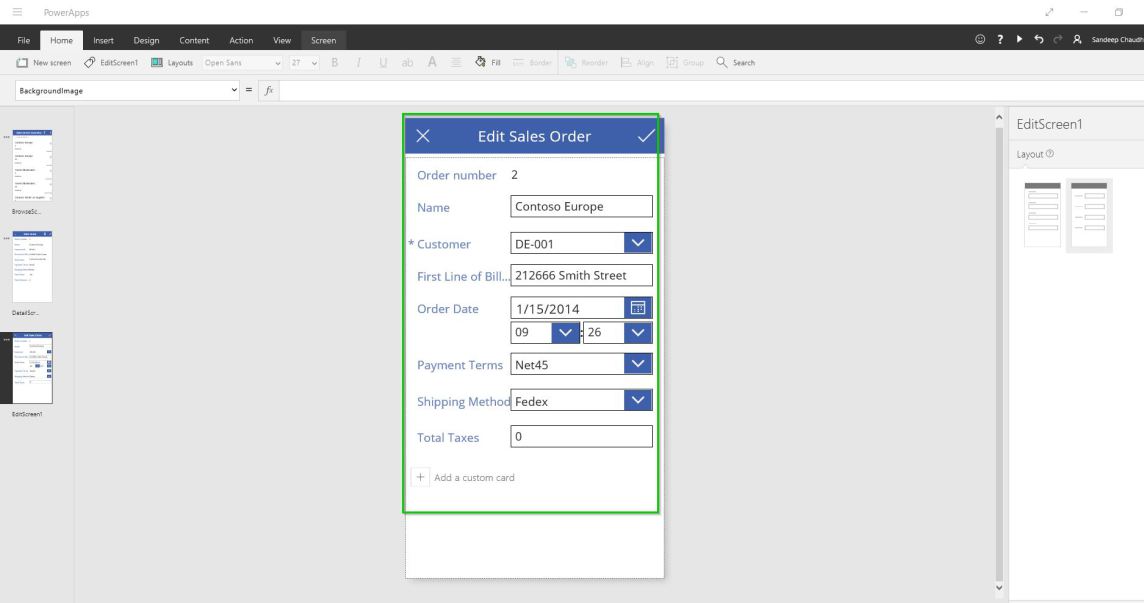Viewport: 1144px width, 603px height.
Task: Undo the last action
Action: [x=1038, y=39]
